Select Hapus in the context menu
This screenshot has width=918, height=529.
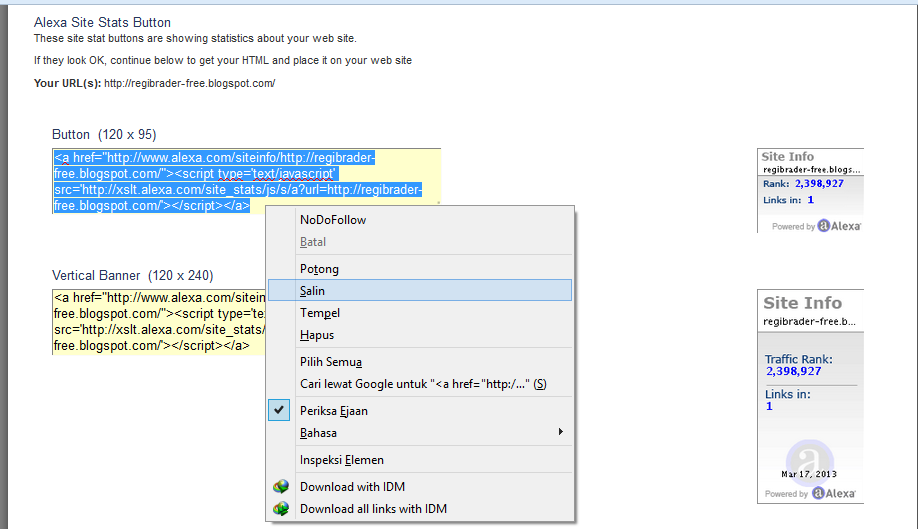[420, 335]
